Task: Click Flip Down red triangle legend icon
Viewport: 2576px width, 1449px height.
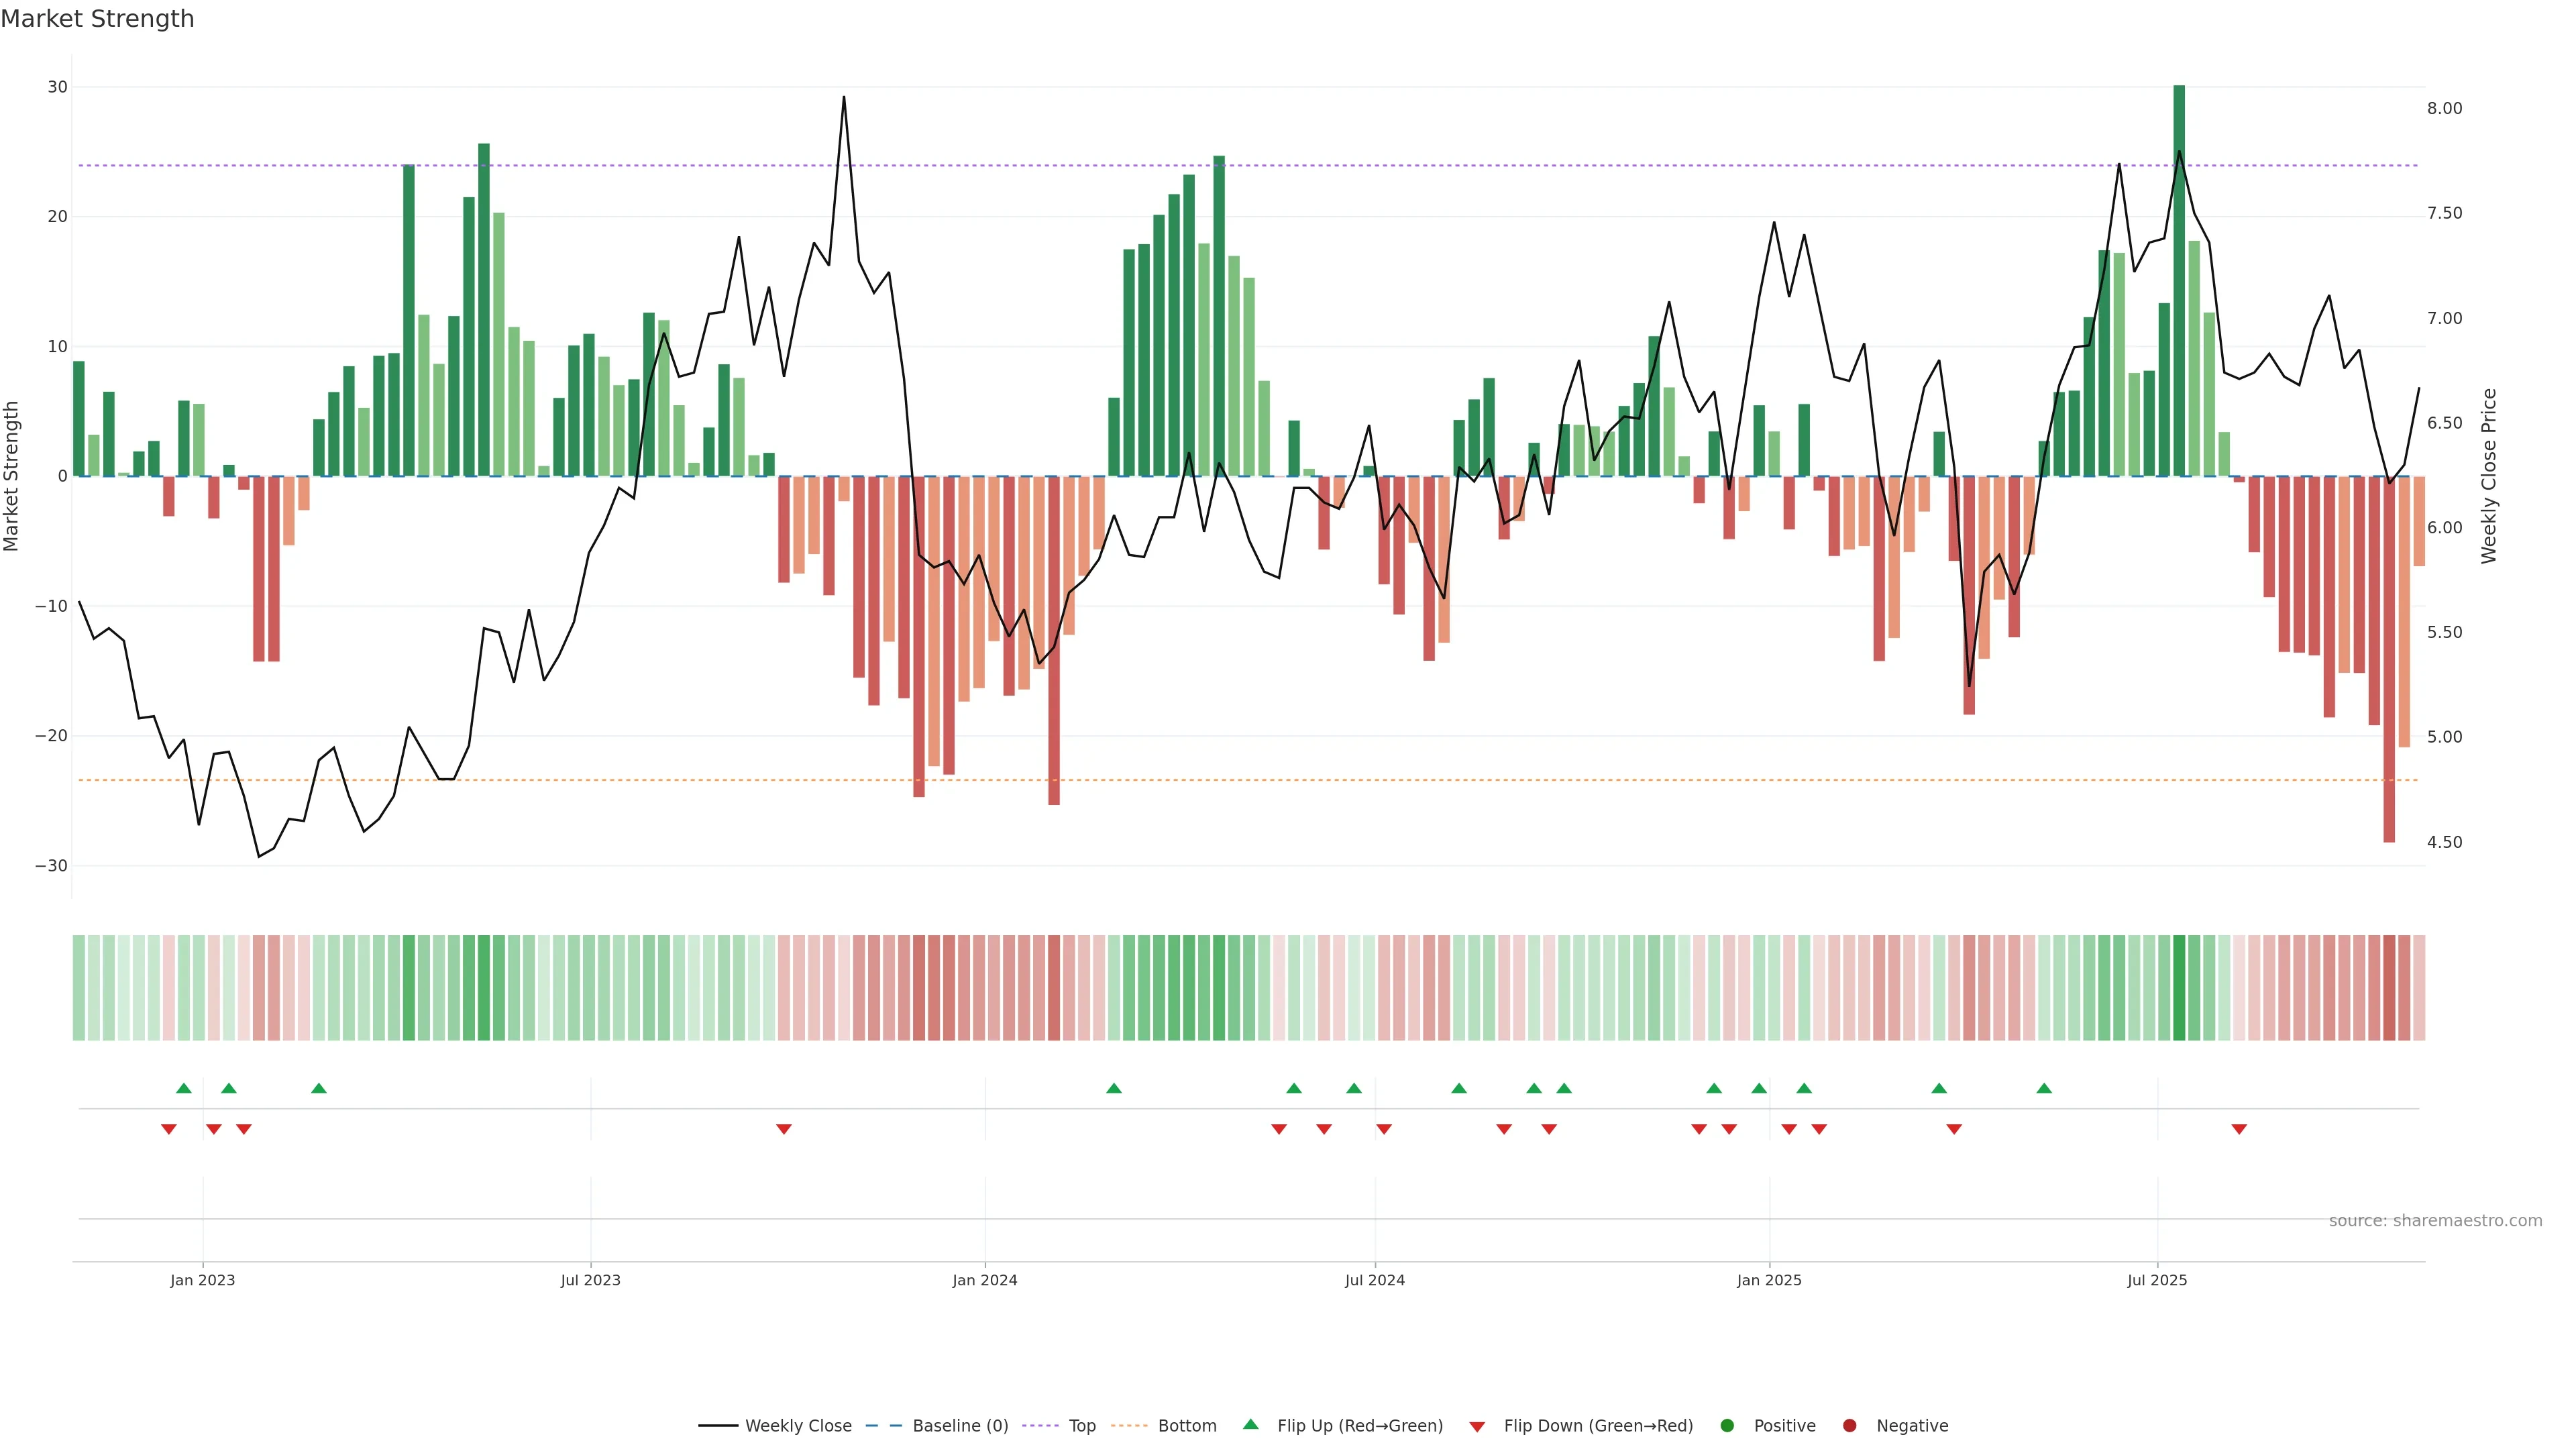Action: [1477, 1426]
